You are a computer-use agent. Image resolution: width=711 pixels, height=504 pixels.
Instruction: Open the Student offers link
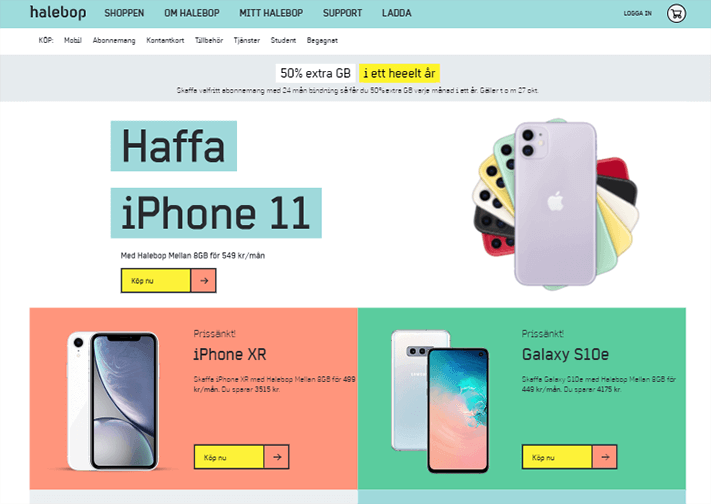tap(283, 40)
